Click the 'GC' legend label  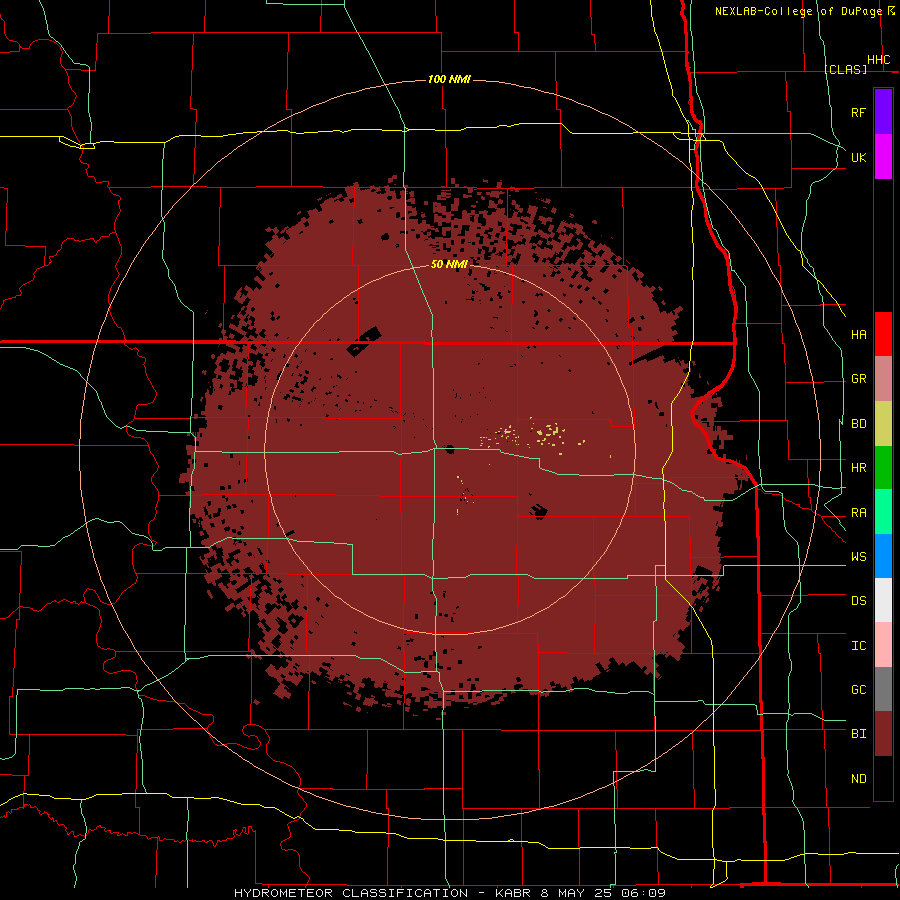coord(858,690)
